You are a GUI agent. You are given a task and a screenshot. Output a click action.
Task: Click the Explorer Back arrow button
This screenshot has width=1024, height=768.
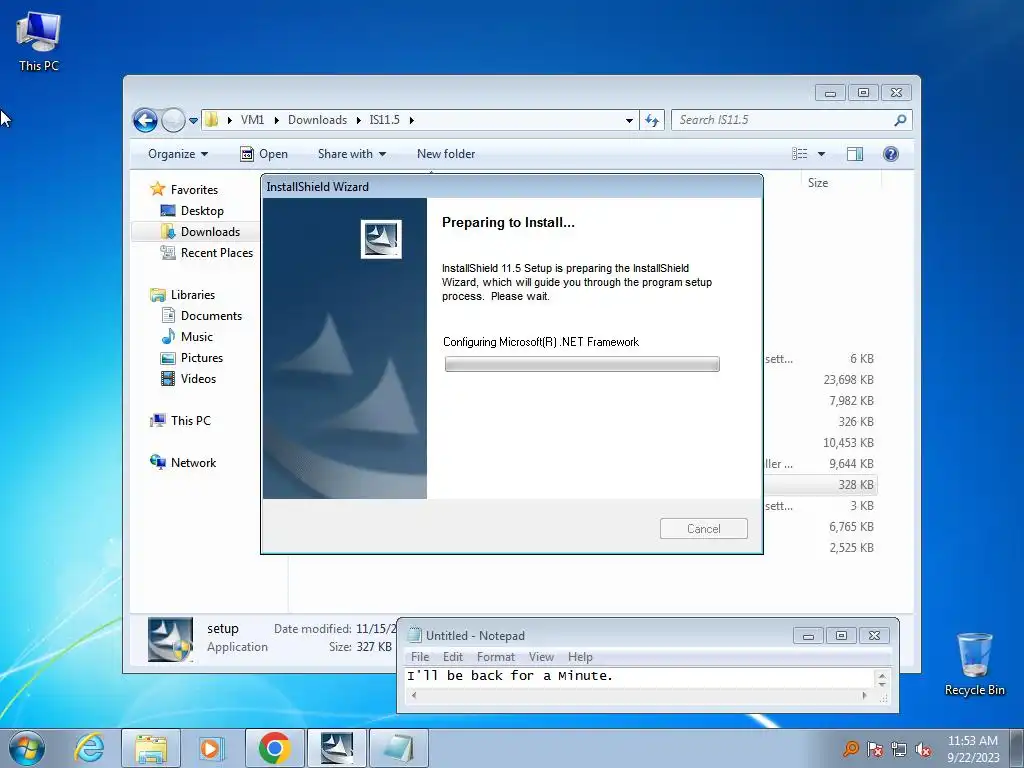[145, 120]
